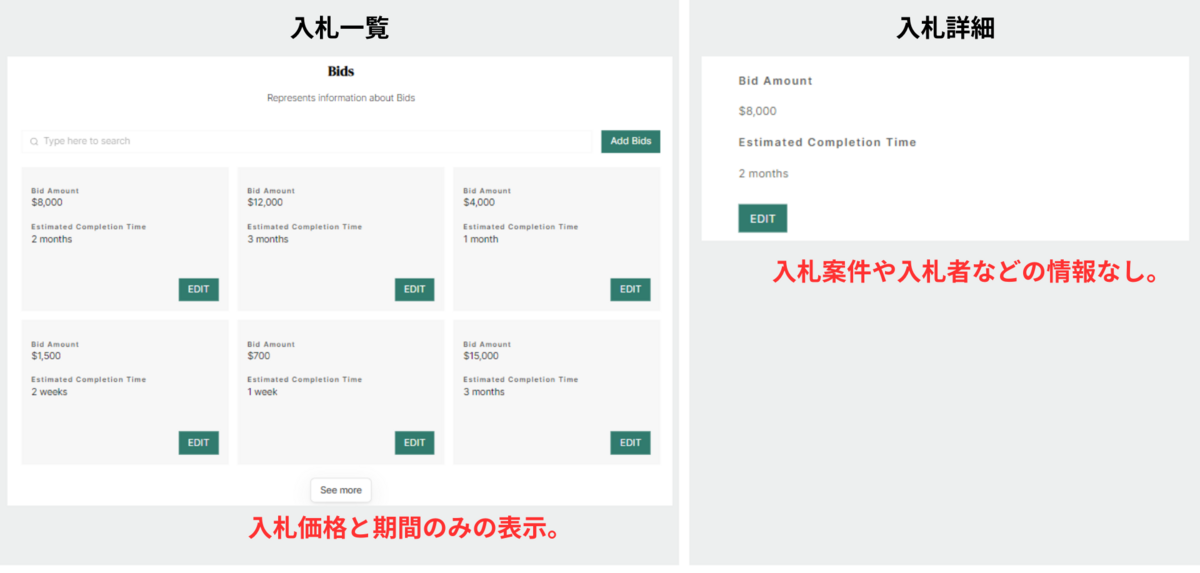Click the '1 week' completion time
This screenshot has width=1200, height=573.
[x=262, y=392]
